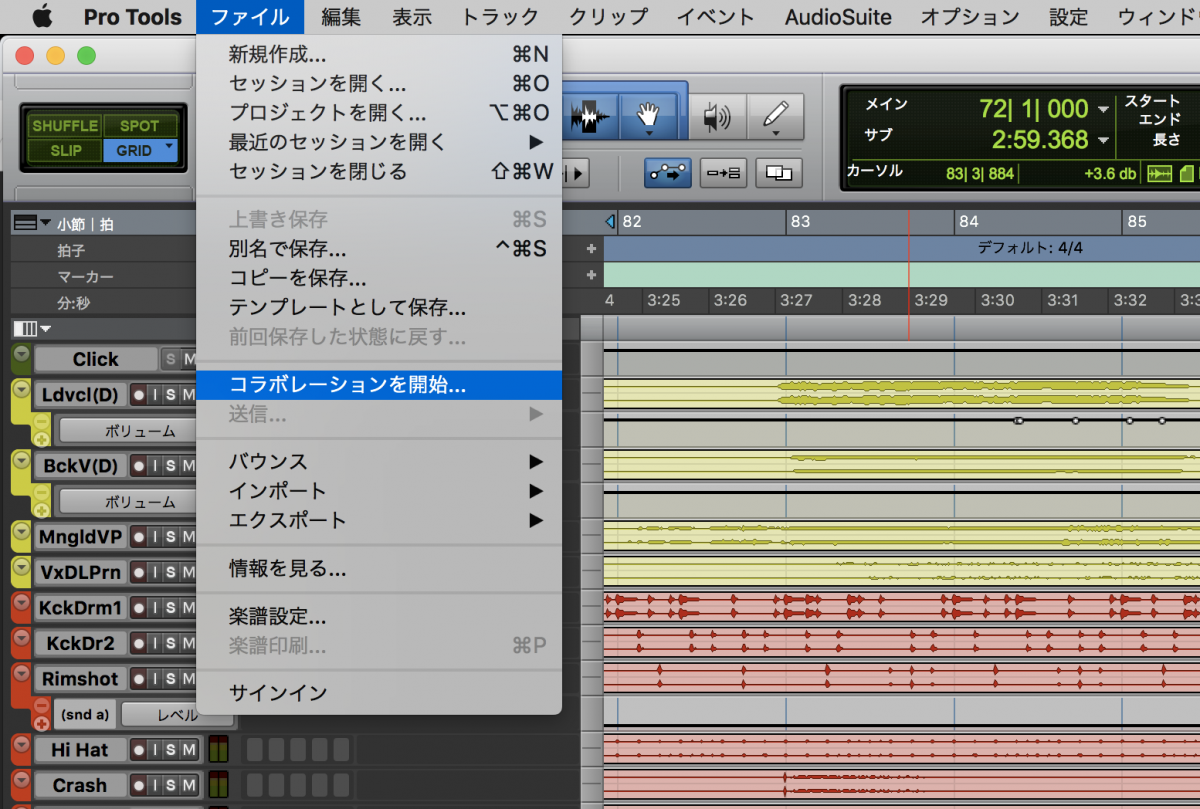Add a marker with the plus icon
The image size is (1200, 809).
(591, 274)
